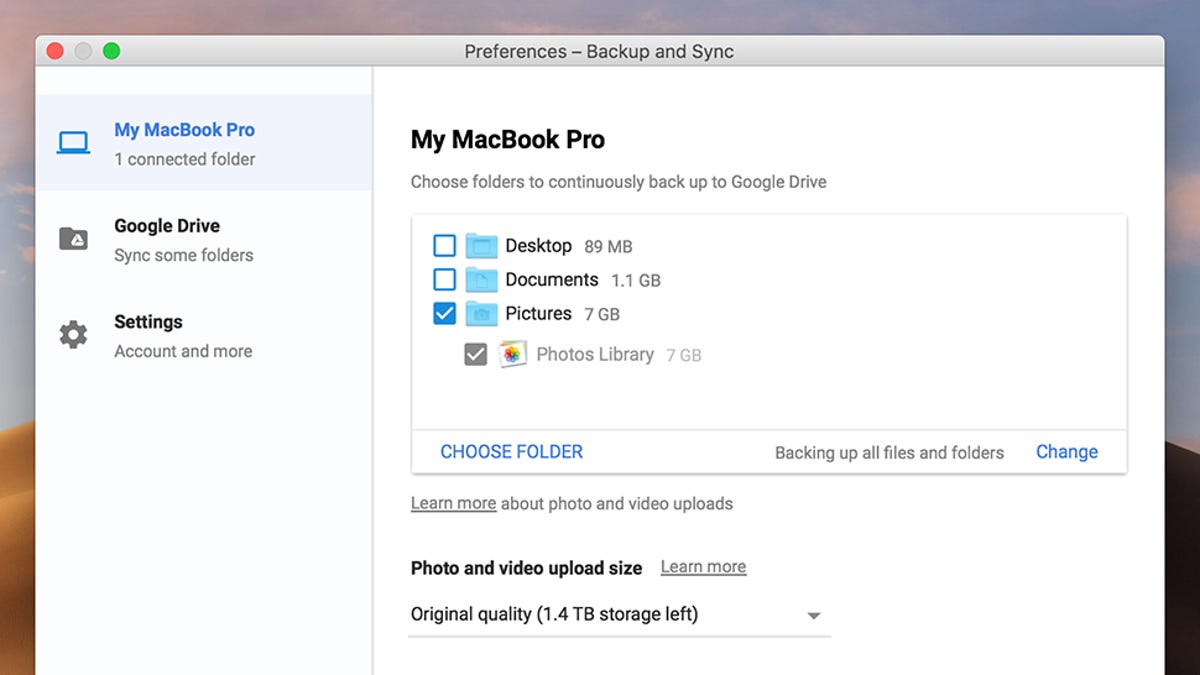Click the Pictures folder name
The height and width of the screenshot is (675, 1200).
pyautogui.click(x=538, y=313)
